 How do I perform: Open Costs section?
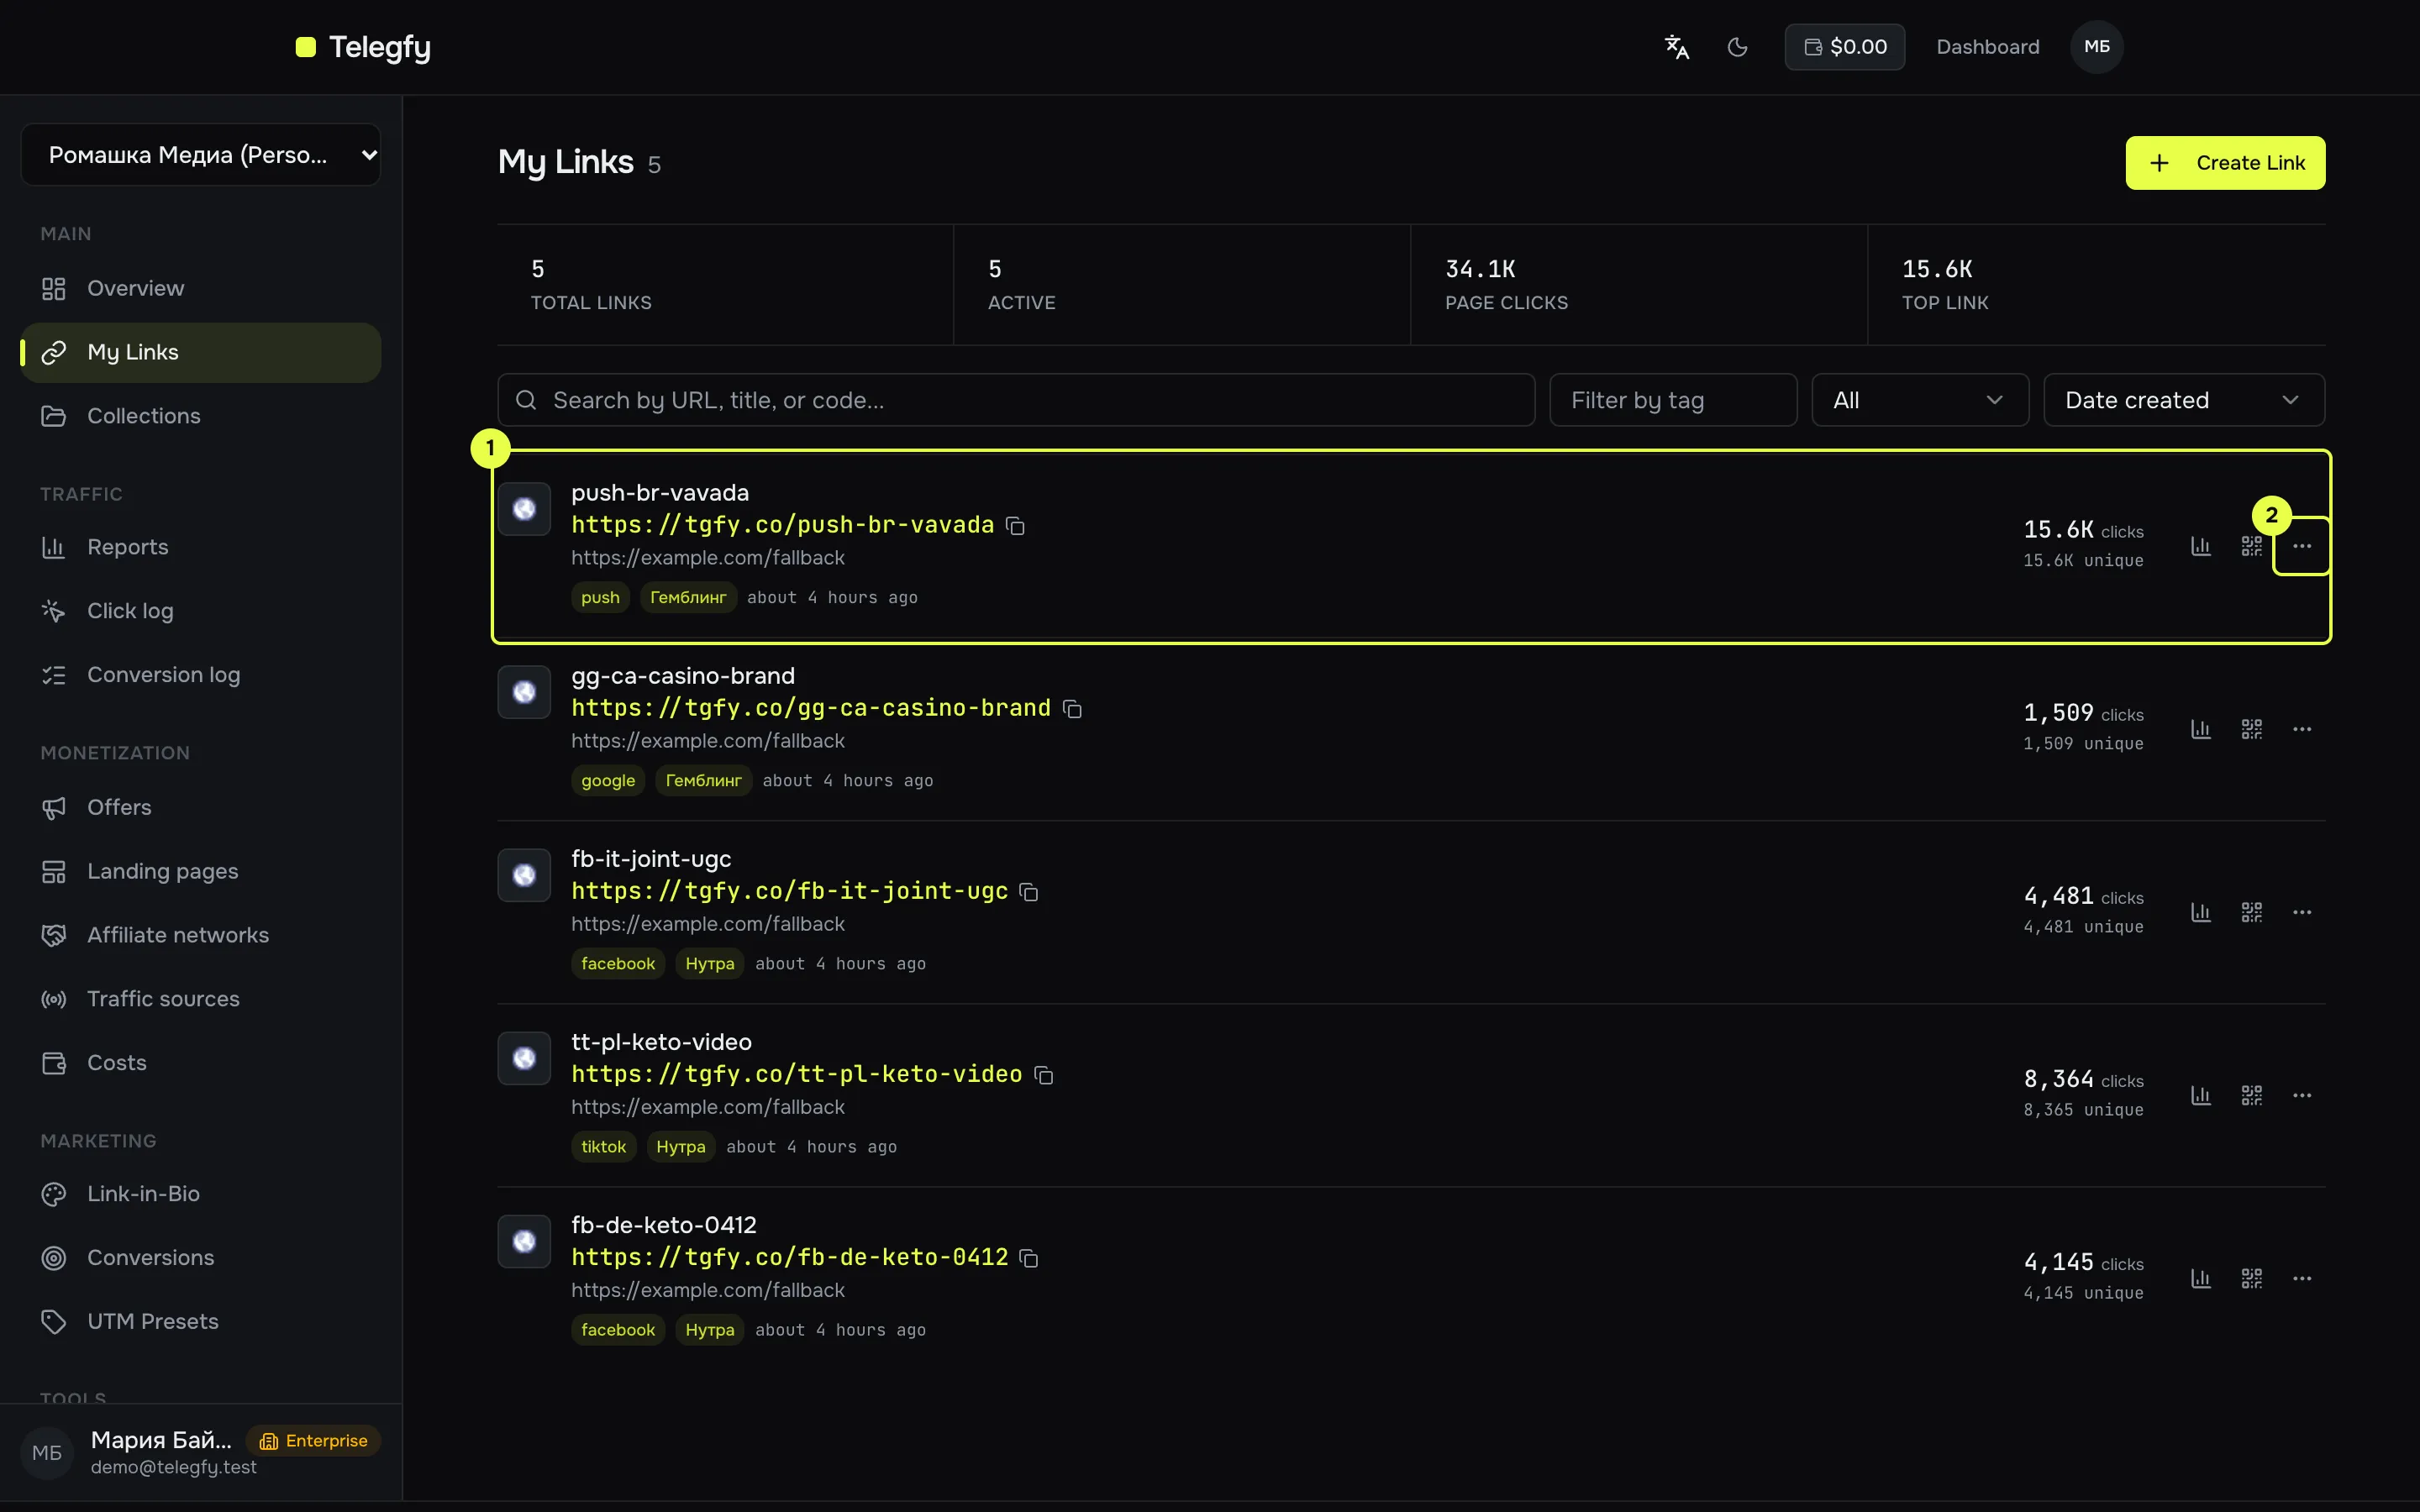click(201, 1063)
